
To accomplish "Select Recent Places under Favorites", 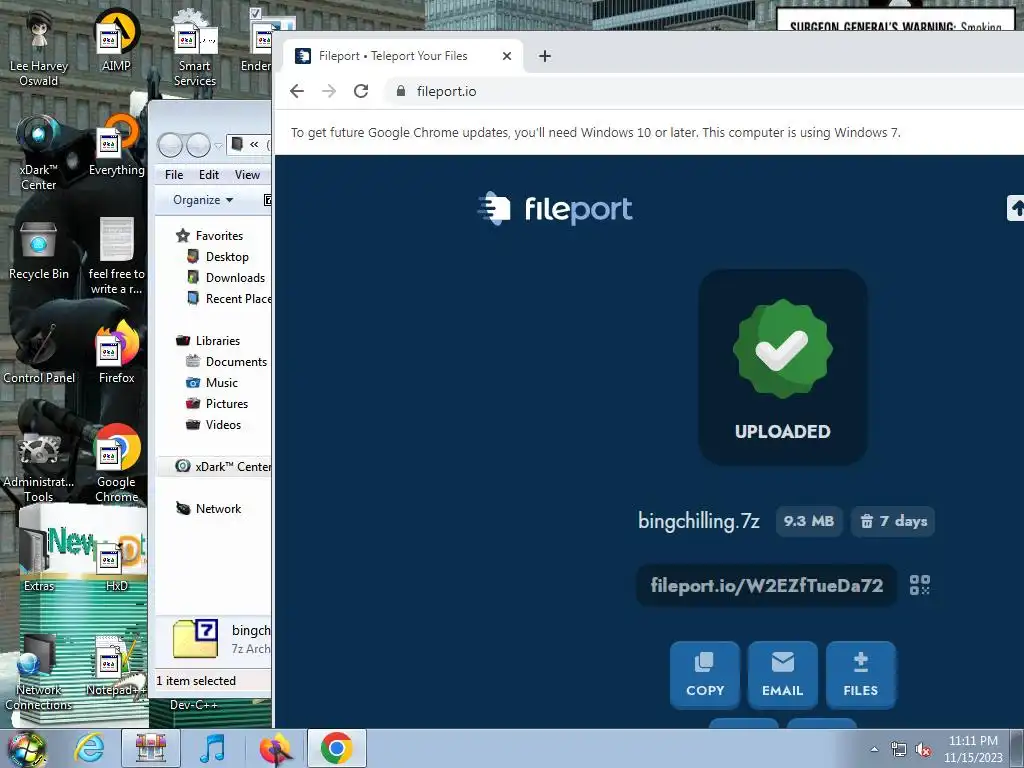I will pos(229,298).
